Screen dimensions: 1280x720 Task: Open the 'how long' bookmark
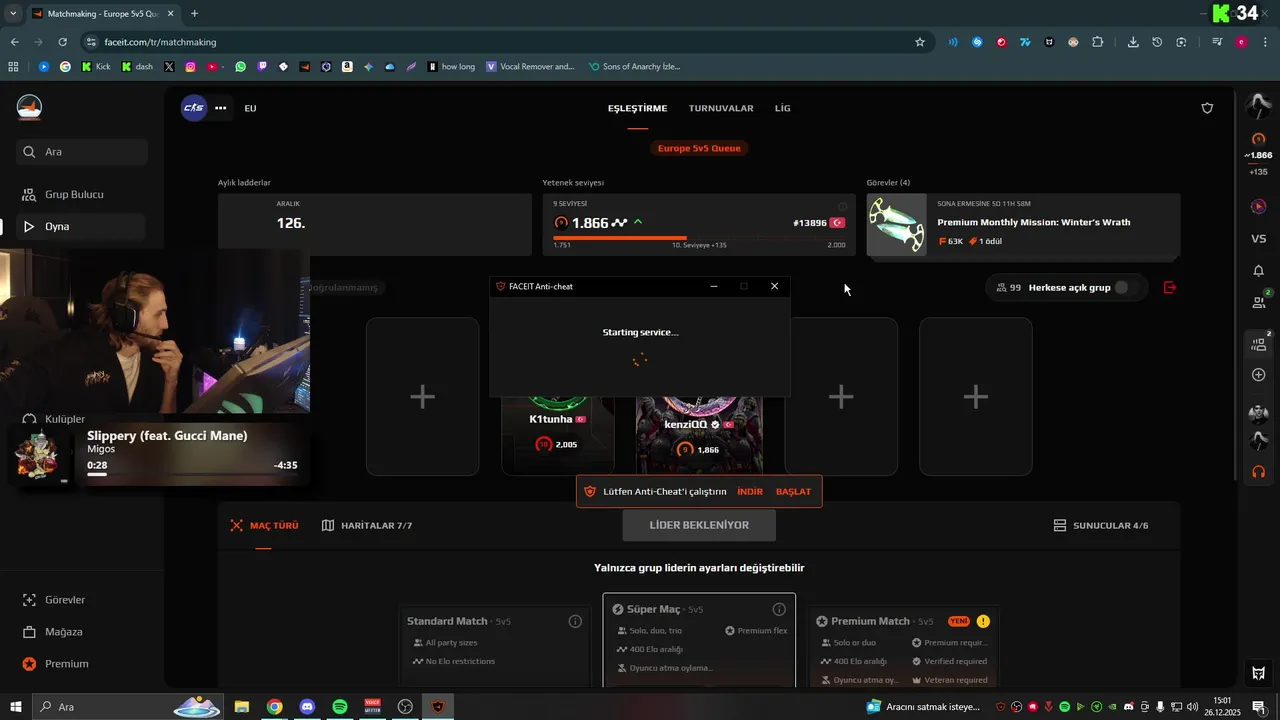(451, 67)
